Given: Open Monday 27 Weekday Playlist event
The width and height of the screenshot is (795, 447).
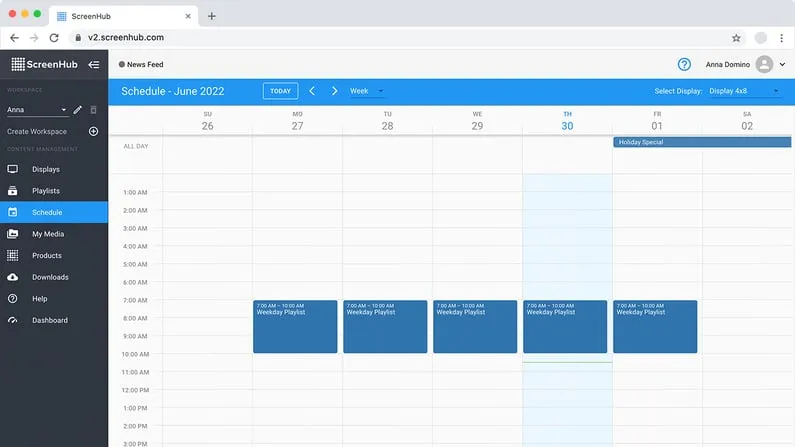Looking at the screenshot, I should point(295,326).
